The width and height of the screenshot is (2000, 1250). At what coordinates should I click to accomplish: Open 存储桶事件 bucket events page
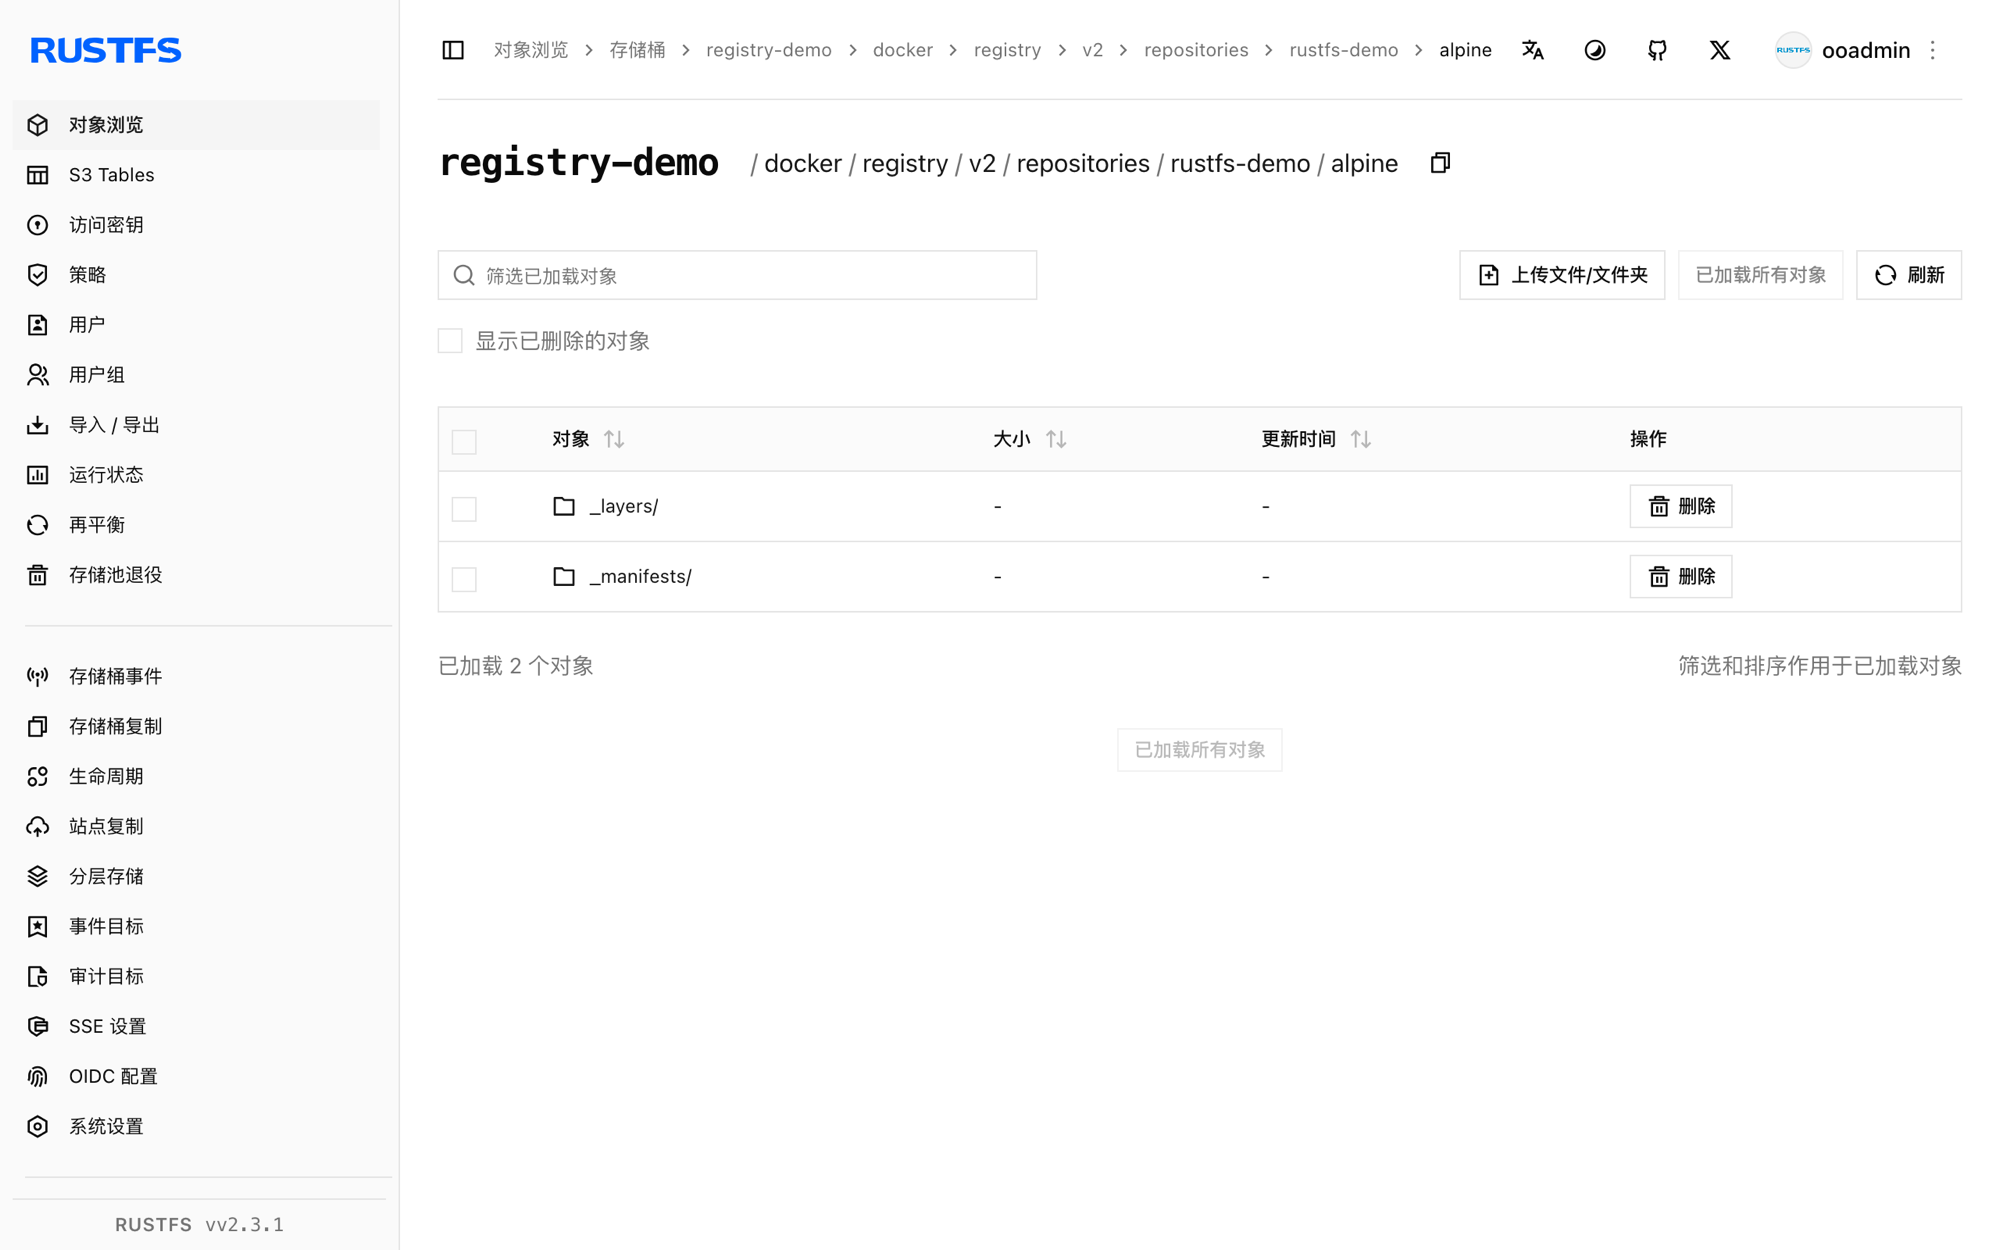(x=196, y=677)
